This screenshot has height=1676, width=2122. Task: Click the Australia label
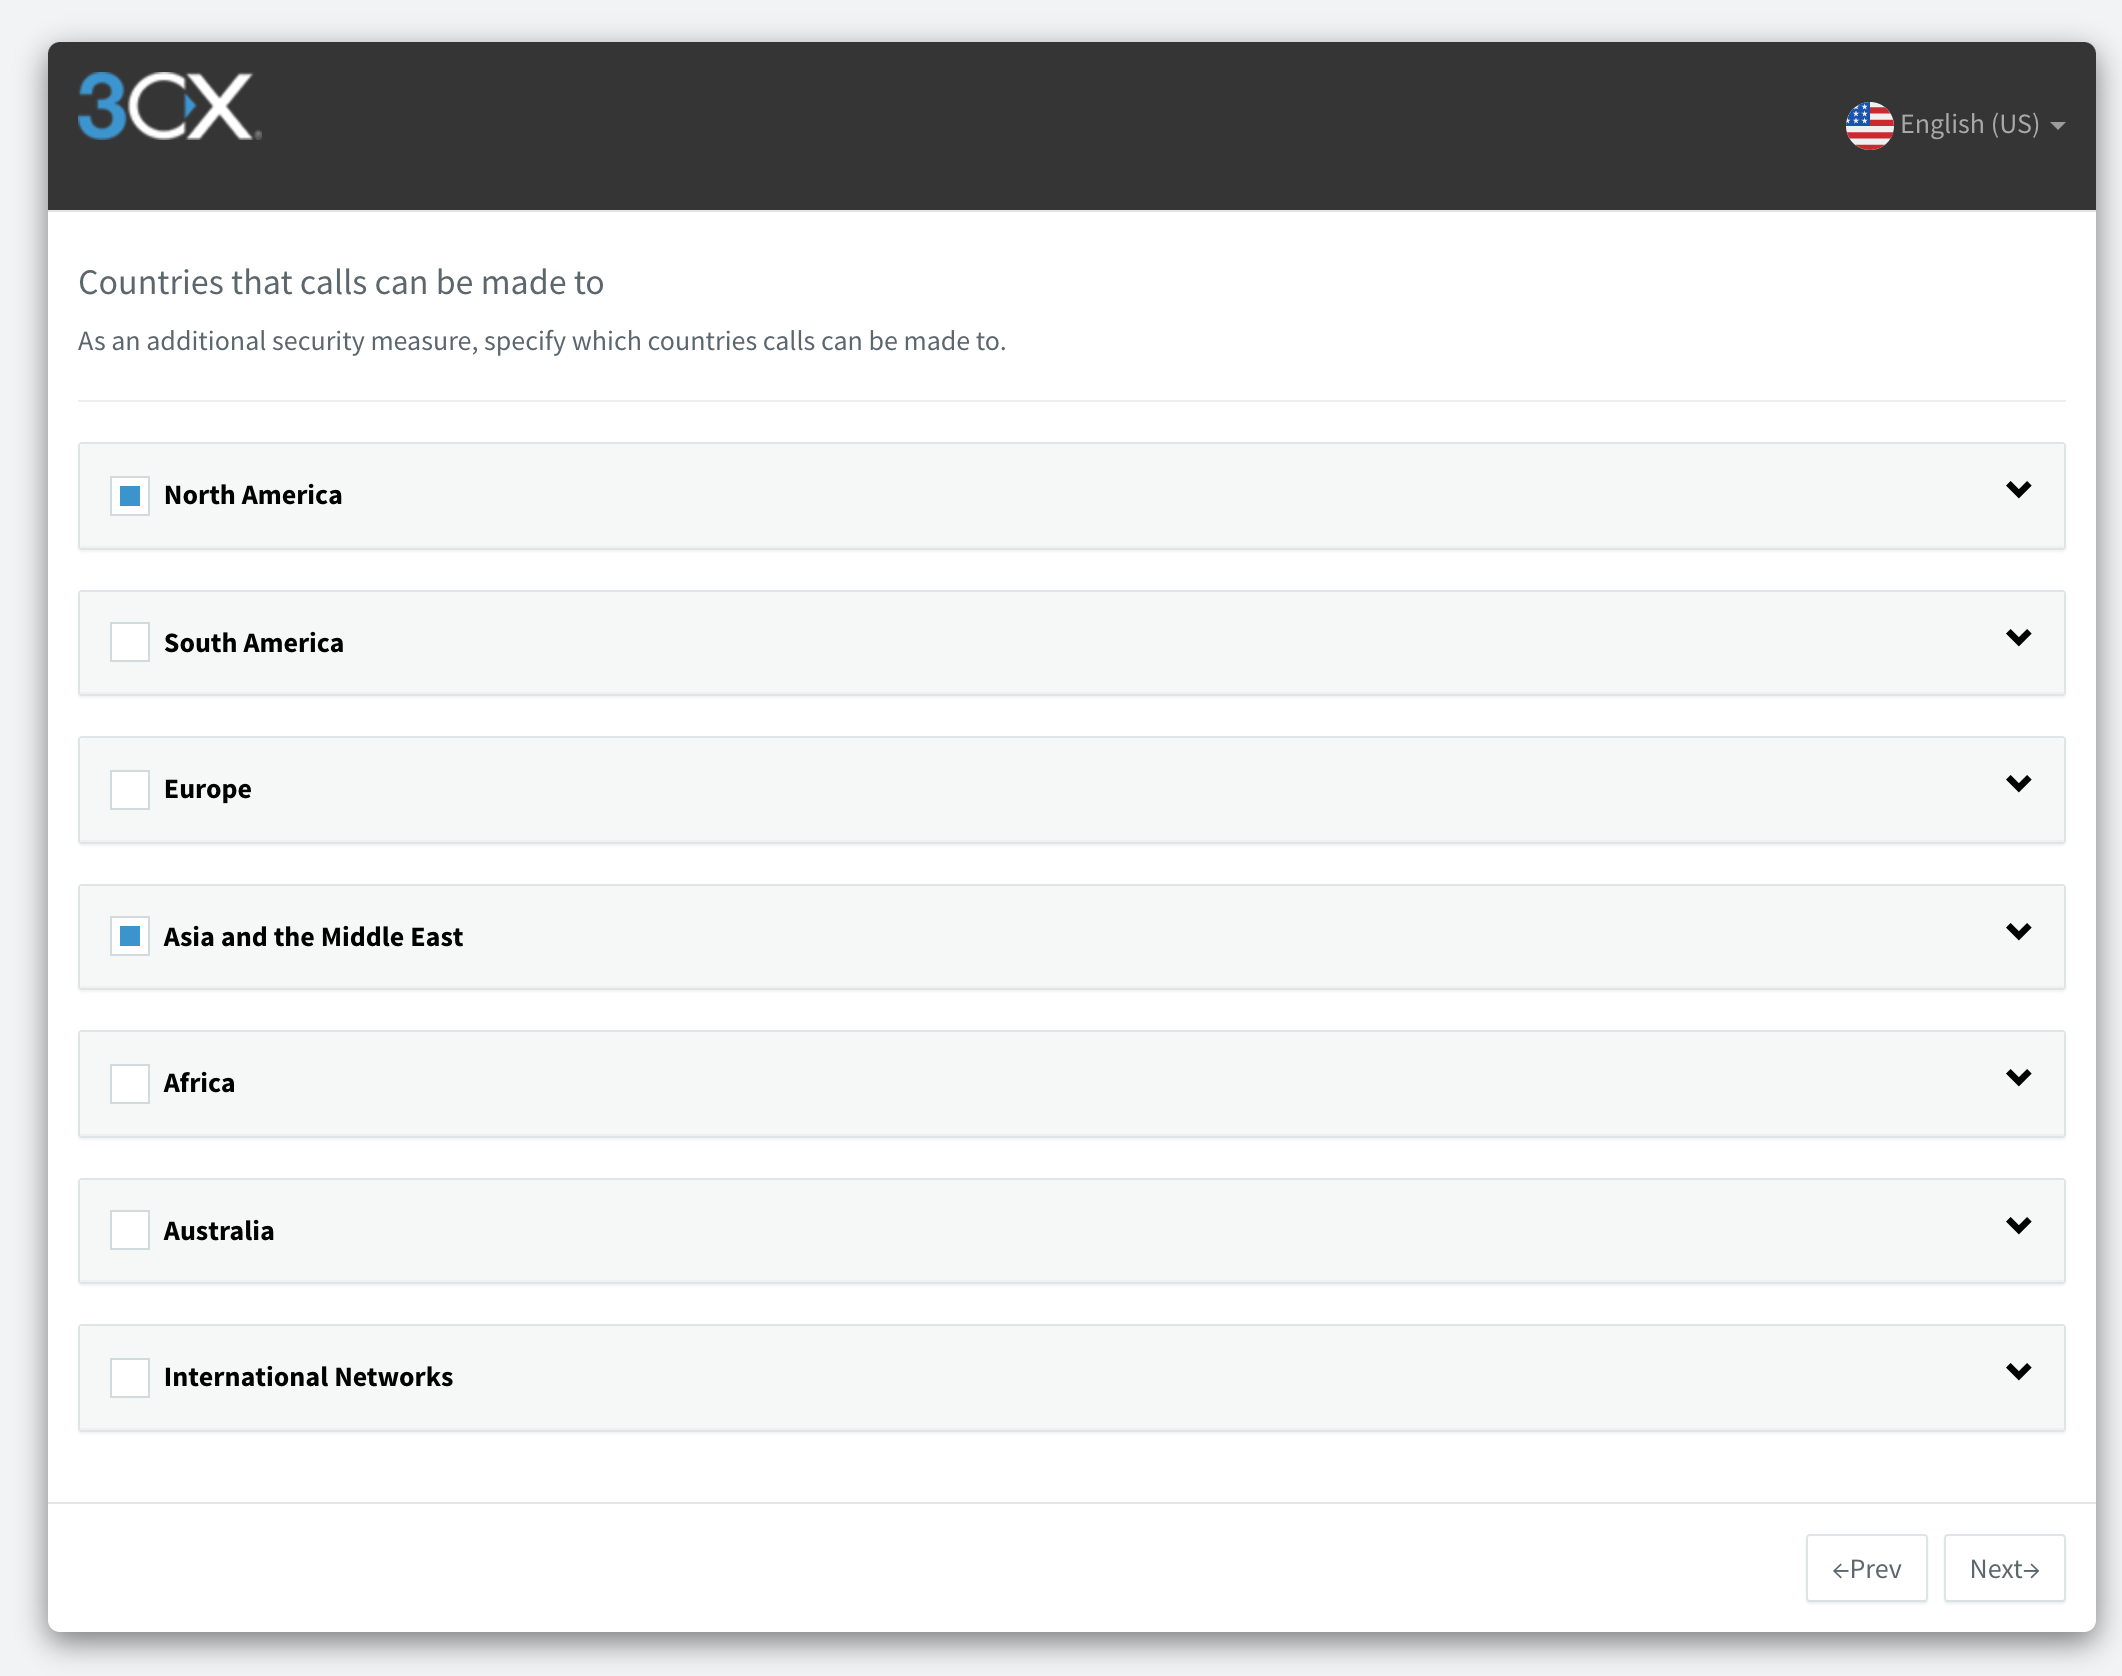(219, 1230)
